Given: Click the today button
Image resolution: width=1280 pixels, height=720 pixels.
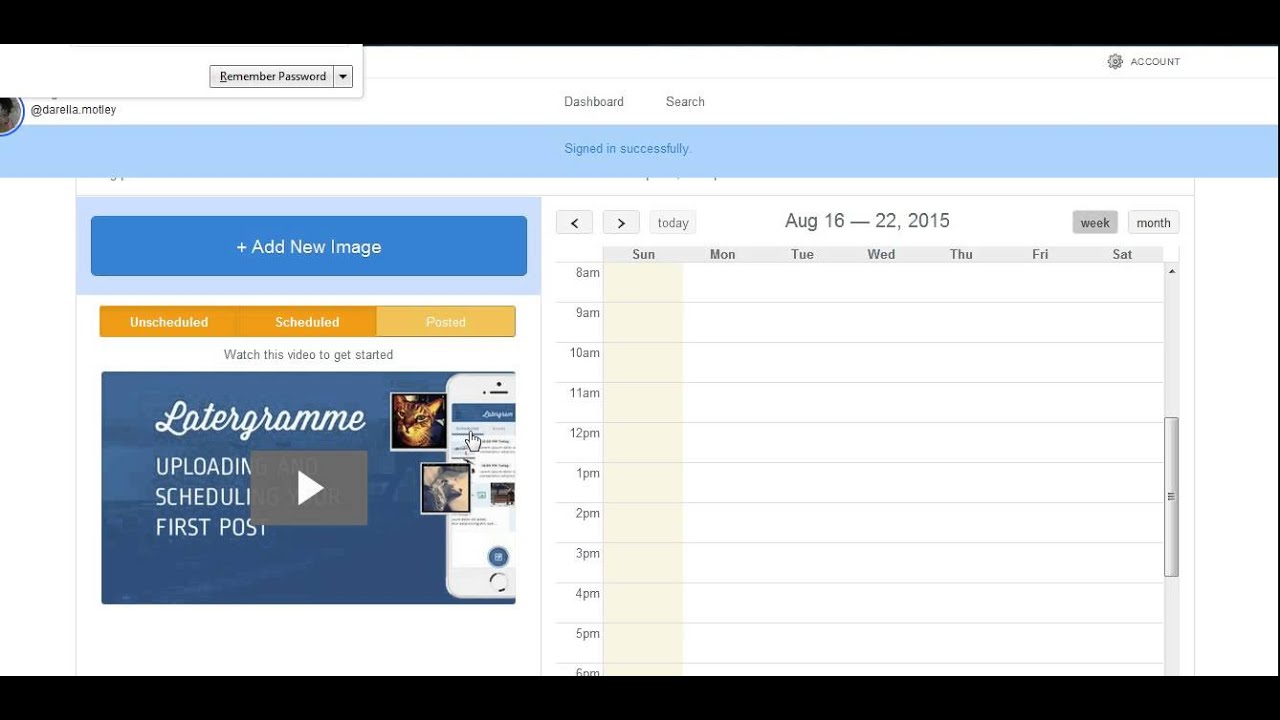Looking at the screenshot, I should point(673,223).
